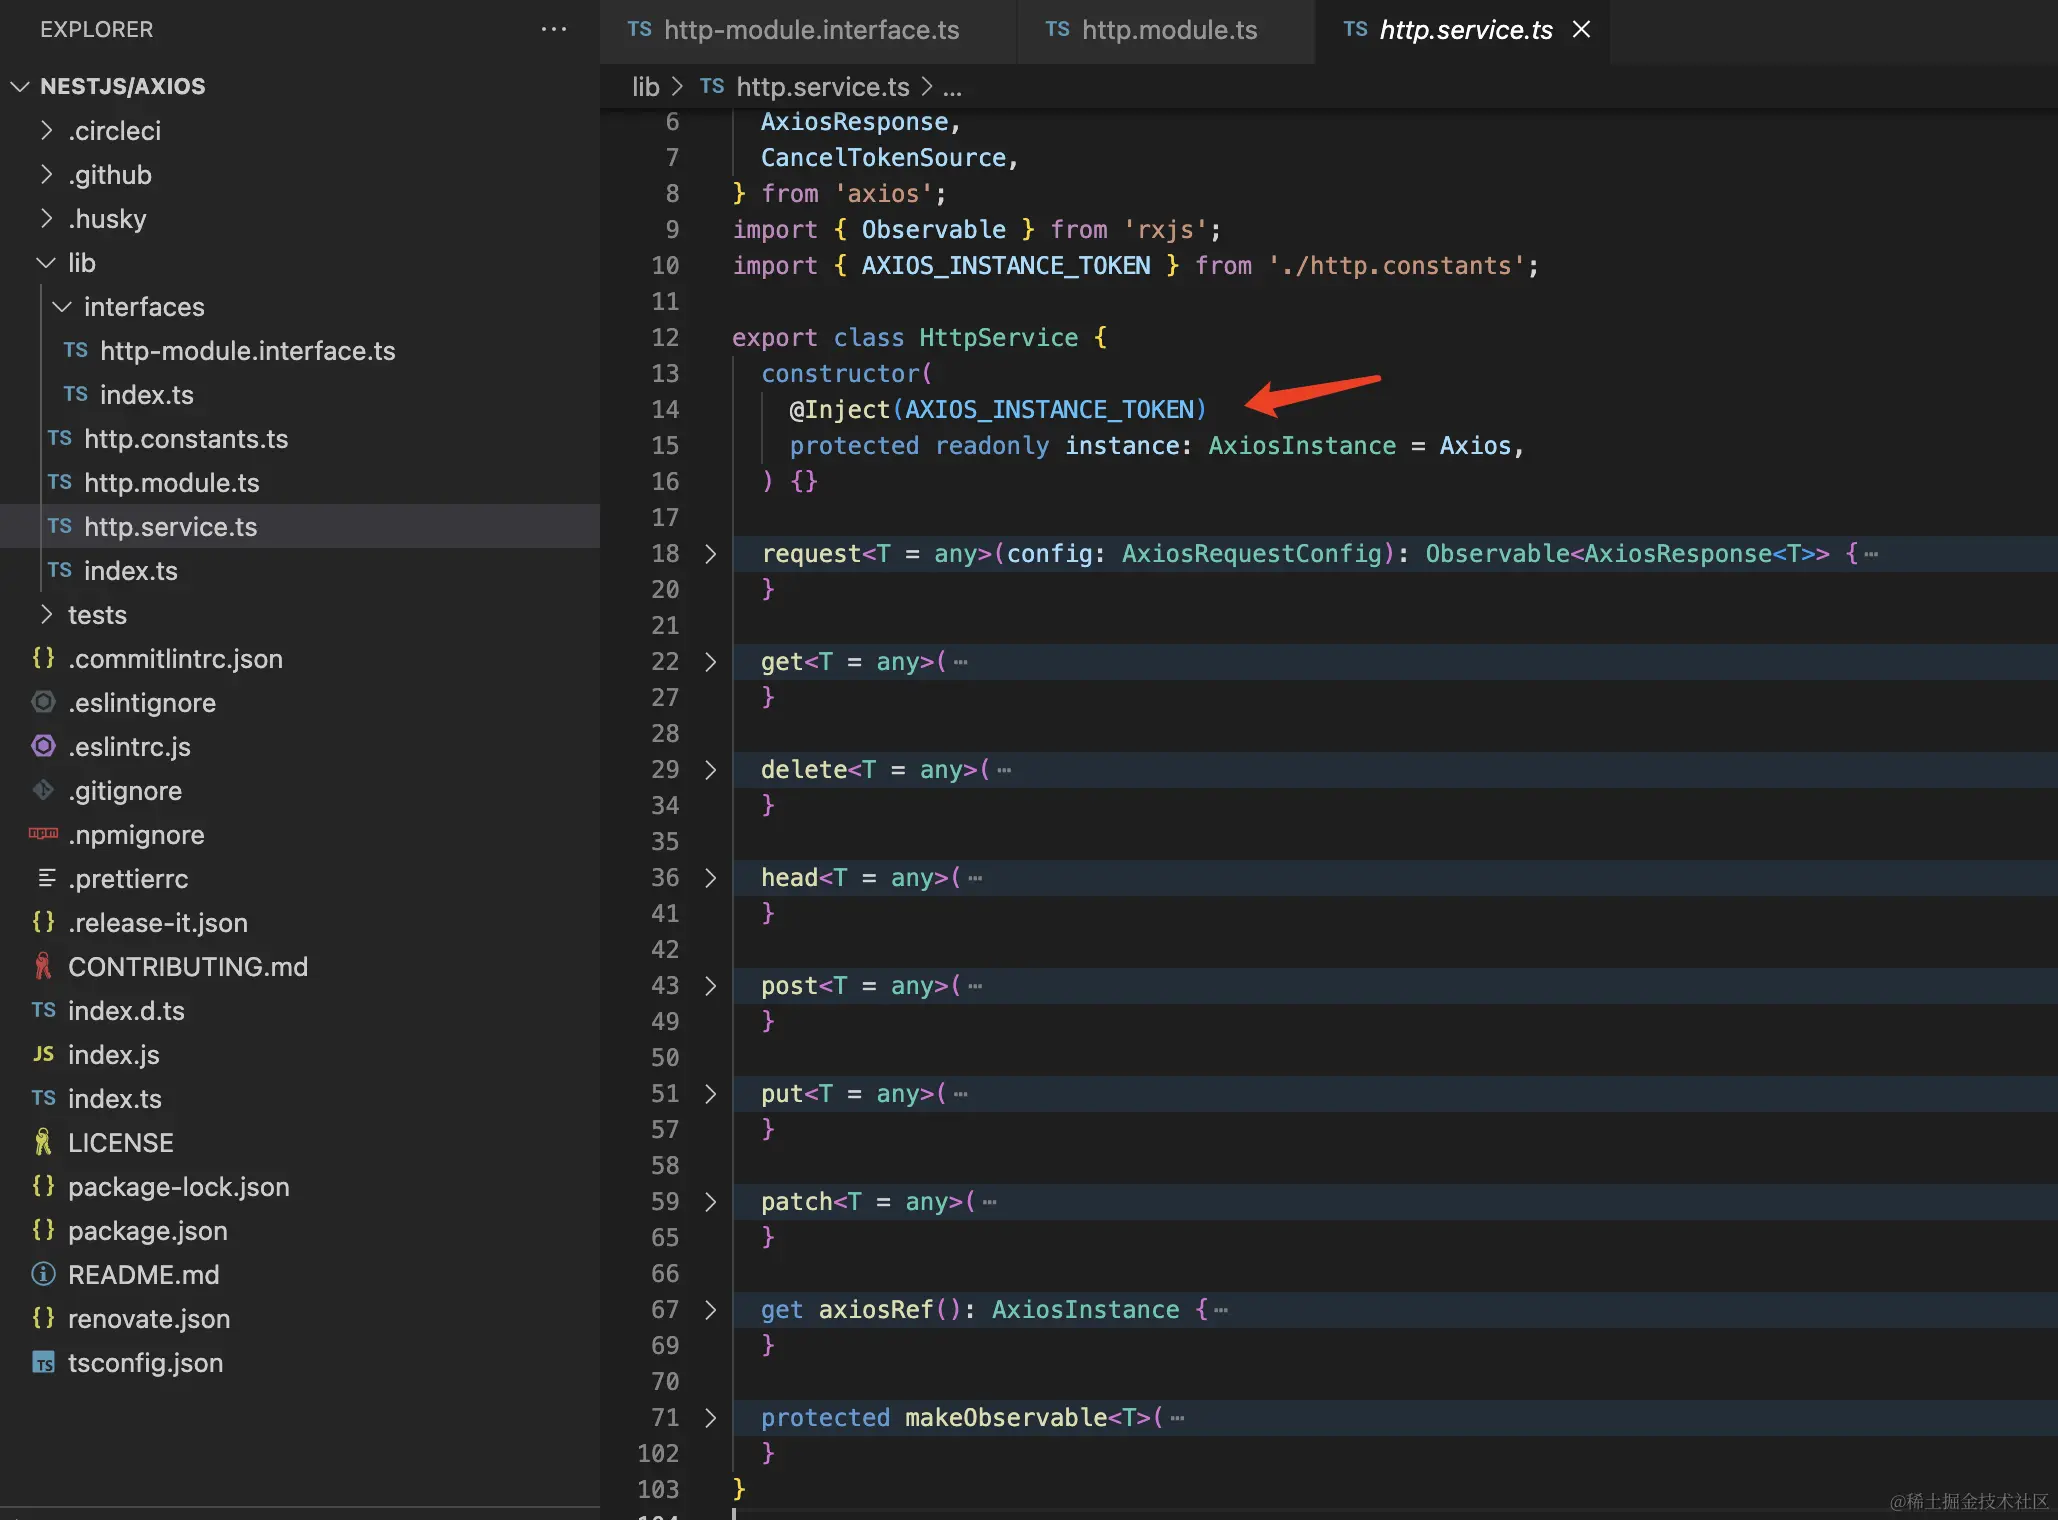Click the braces icon of renovate.json
This screenshot has height=1520, width=2058.
click(43, 1318)
